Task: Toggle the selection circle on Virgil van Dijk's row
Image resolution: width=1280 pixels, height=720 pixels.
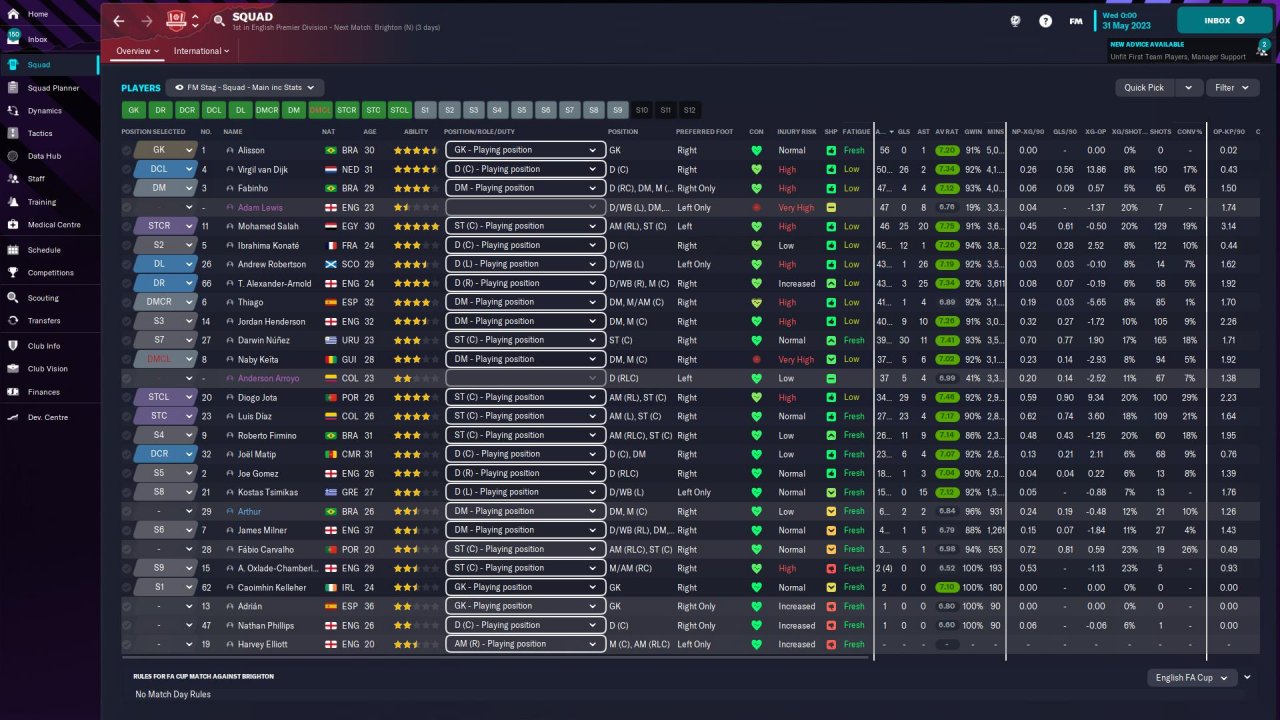Action: pos(127,169)
